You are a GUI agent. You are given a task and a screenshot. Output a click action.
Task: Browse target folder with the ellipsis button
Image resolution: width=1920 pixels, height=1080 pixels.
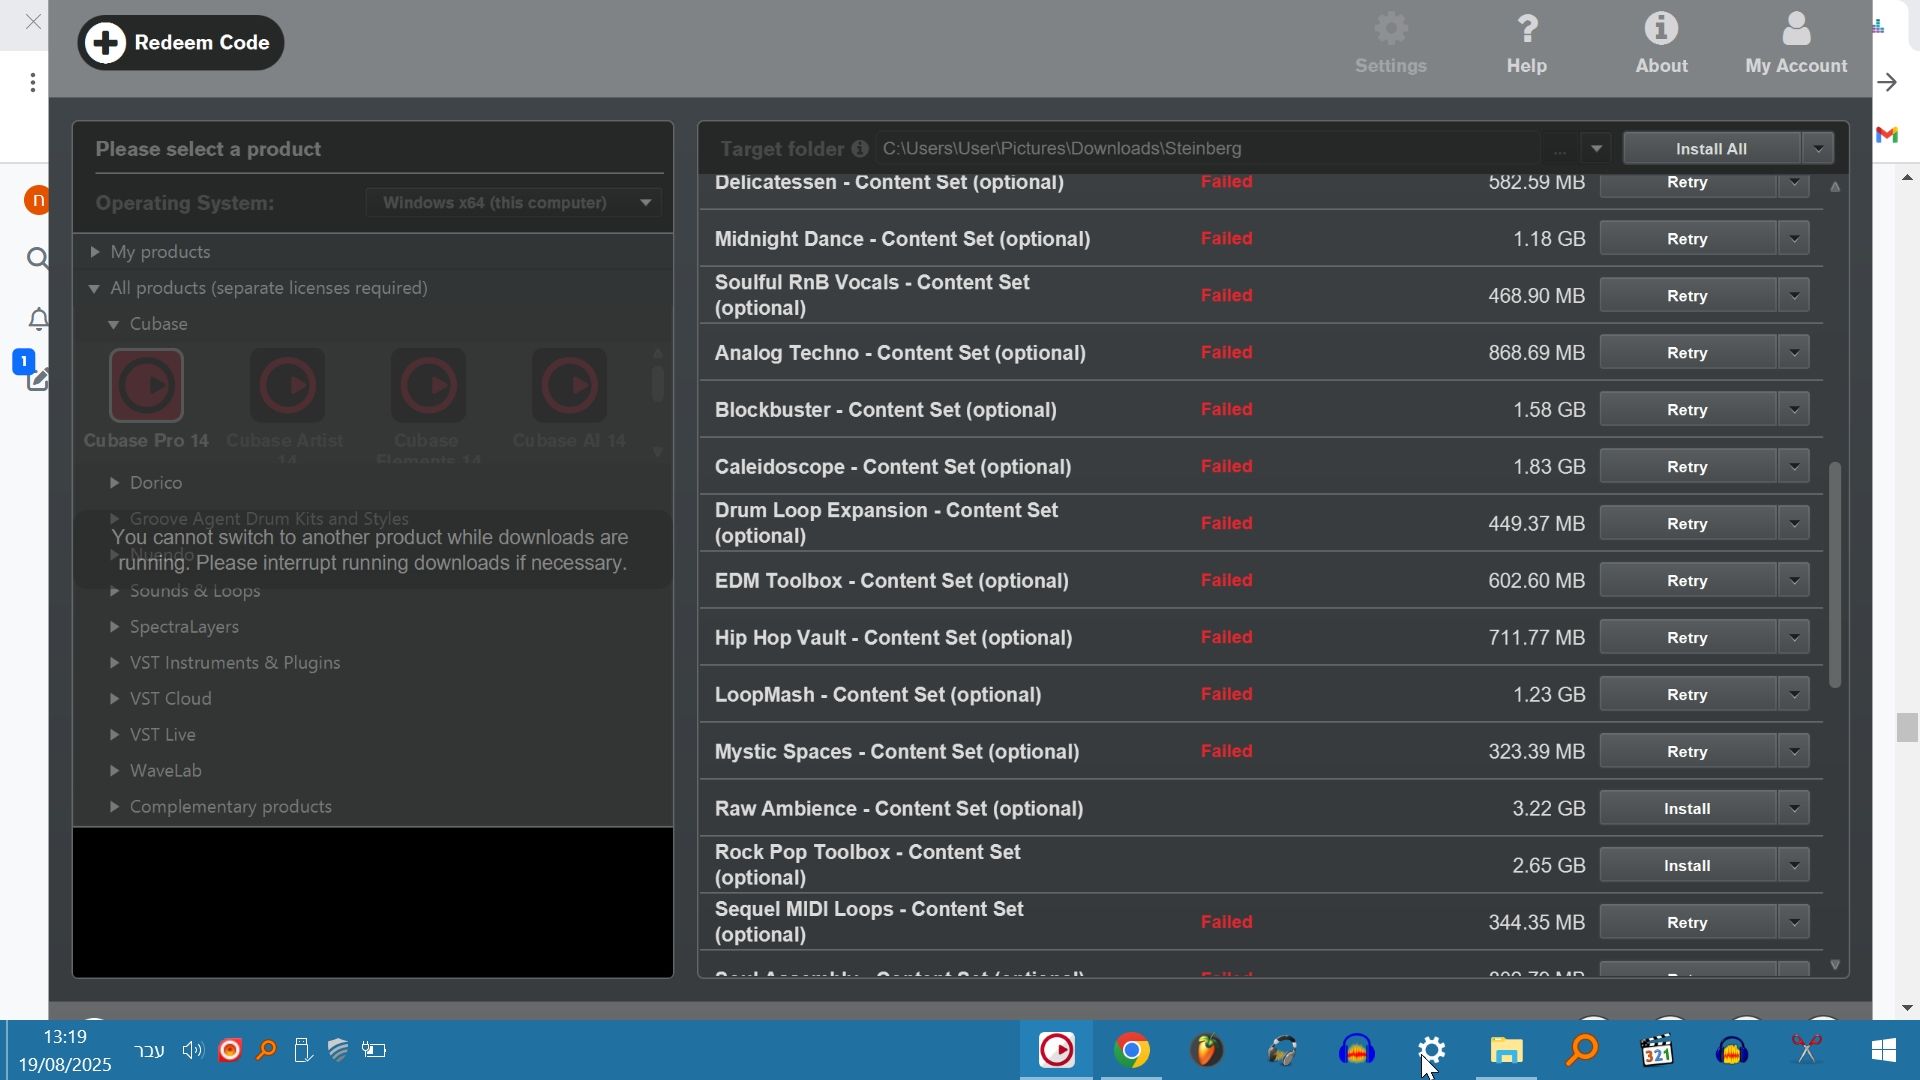tap(1559, 149)
